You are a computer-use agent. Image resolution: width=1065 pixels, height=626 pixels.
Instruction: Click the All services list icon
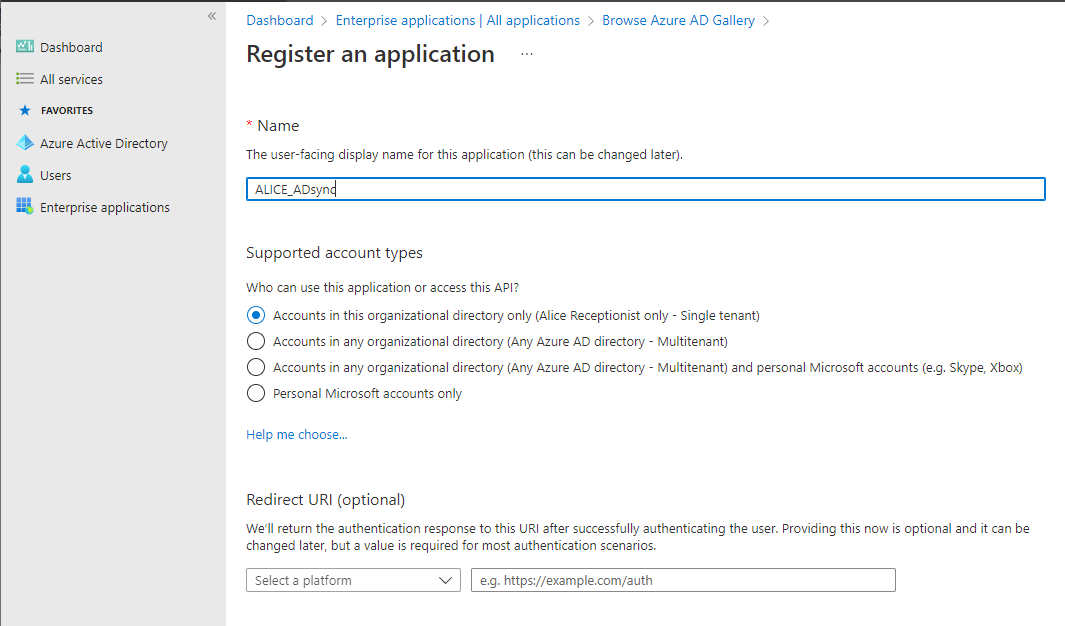(x=25, y=79)
